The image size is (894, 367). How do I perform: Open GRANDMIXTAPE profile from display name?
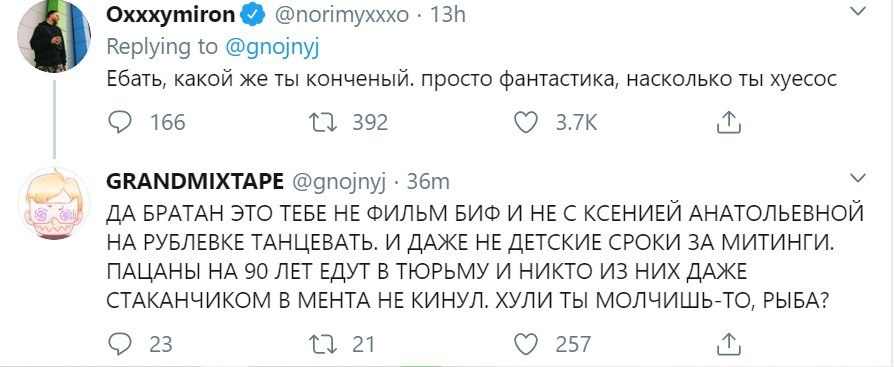coord(195,181)
